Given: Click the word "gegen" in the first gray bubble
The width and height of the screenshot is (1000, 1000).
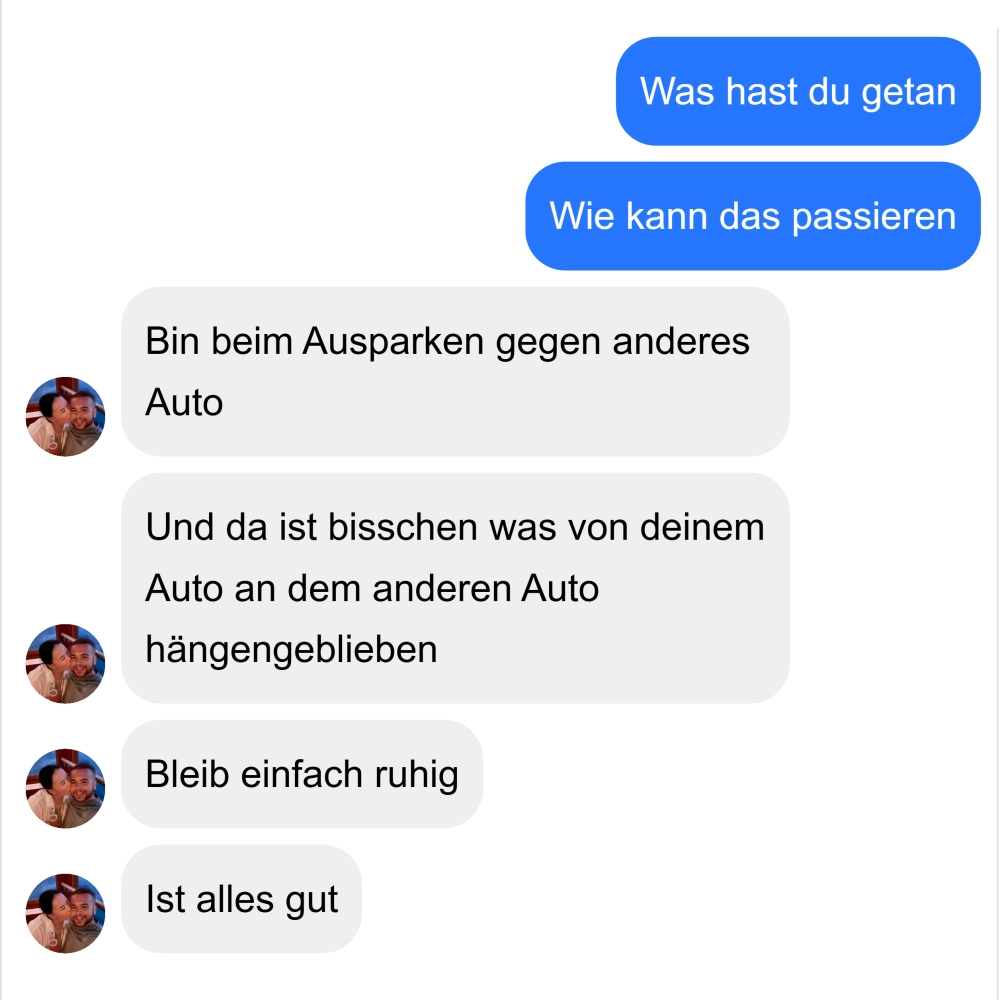Looking at the screenshot, I should [x=548, y=343].
